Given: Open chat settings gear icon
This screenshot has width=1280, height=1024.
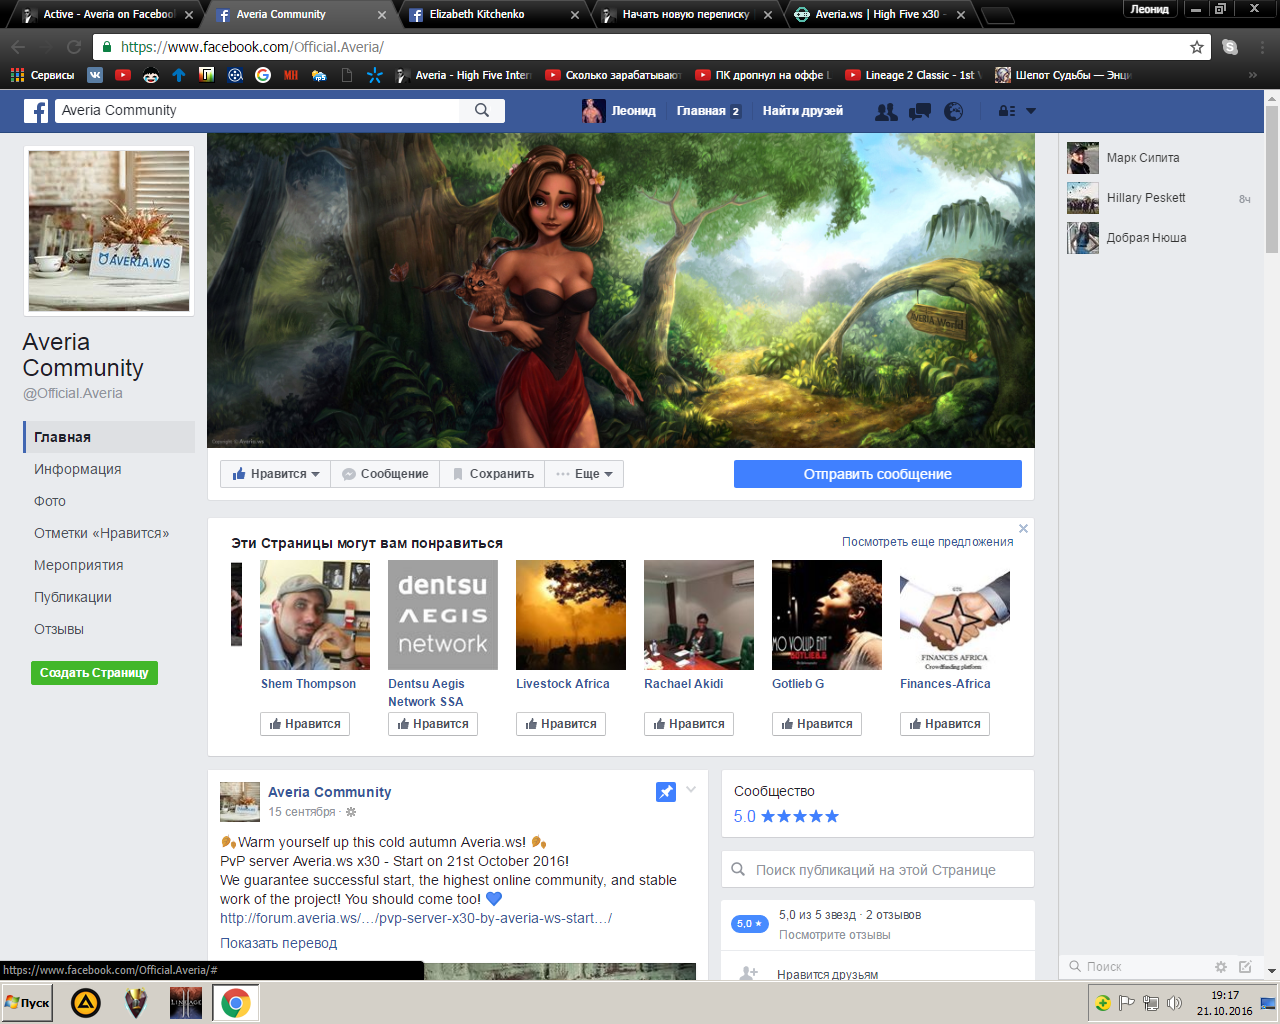Looking at the screenshot, I should pyautogui.click(x=1220, y=967).
